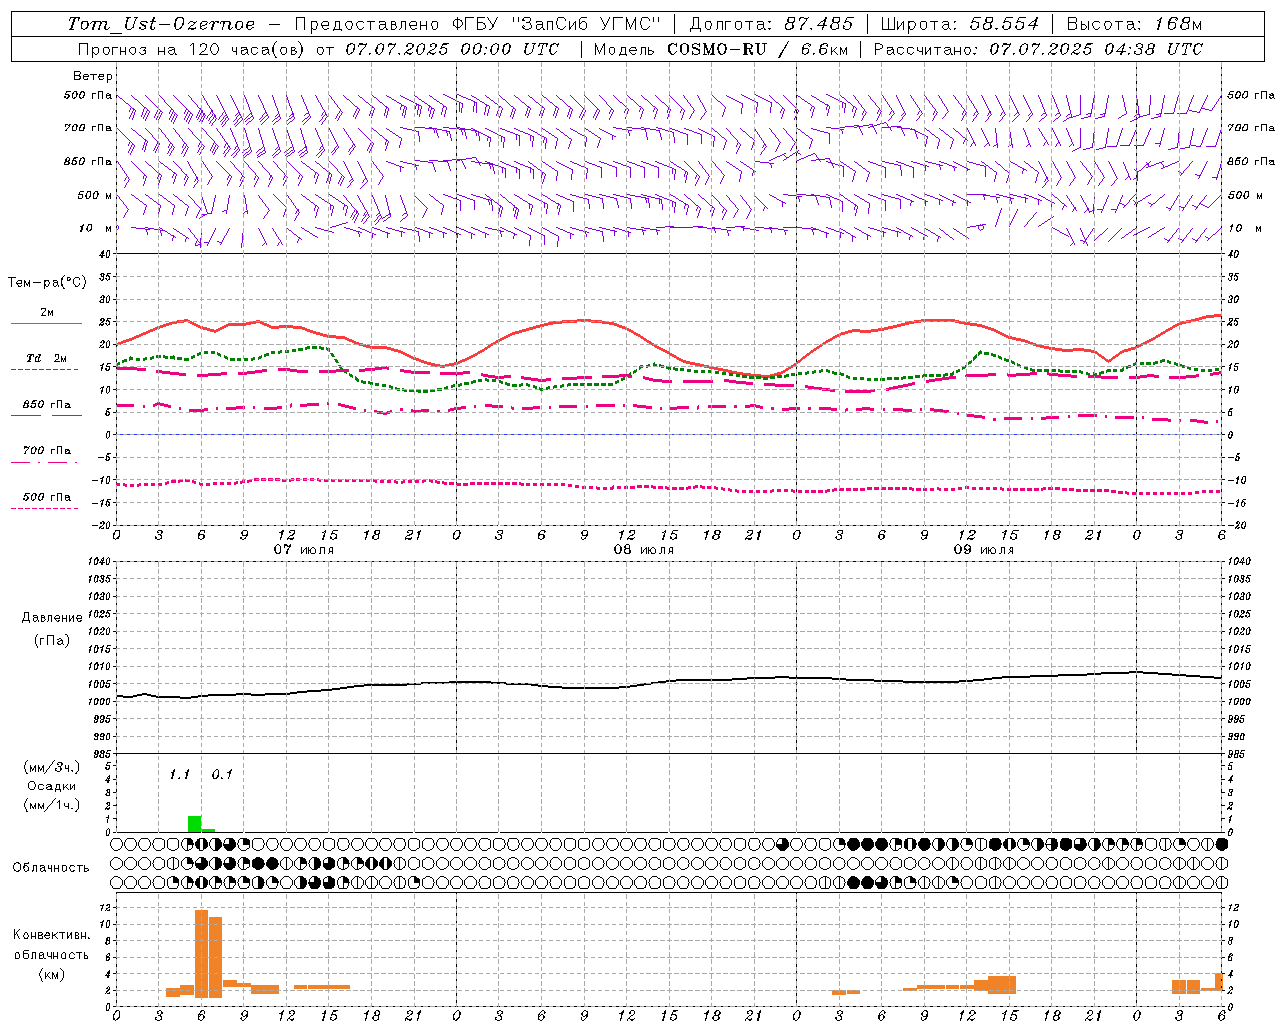The width and height of the screenshot is (1280, 1024).
Task: Click the station title Tom_Ust-Ozernoe
Action: tap(161, 24)
